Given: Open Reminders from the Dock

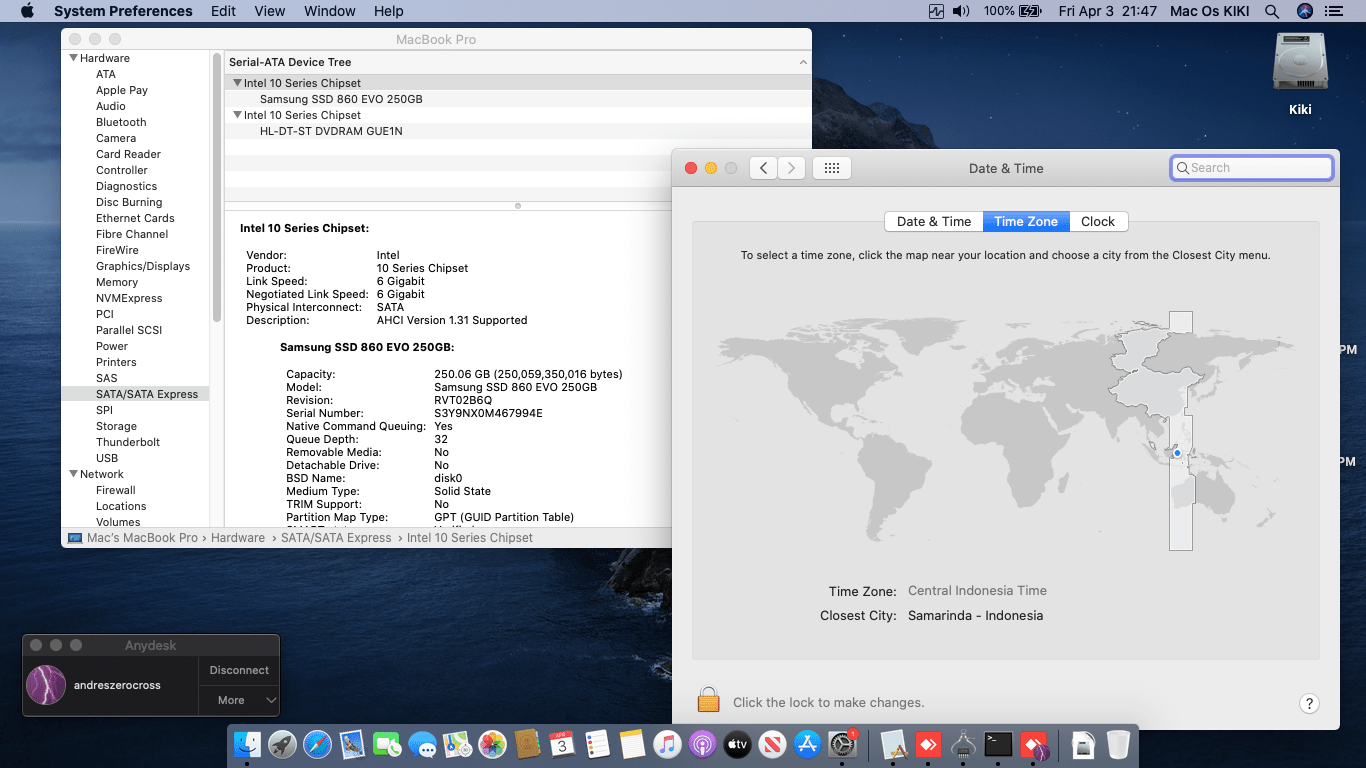Looking at the screenshot, I should pyautogui.click(x=597, y=744).
